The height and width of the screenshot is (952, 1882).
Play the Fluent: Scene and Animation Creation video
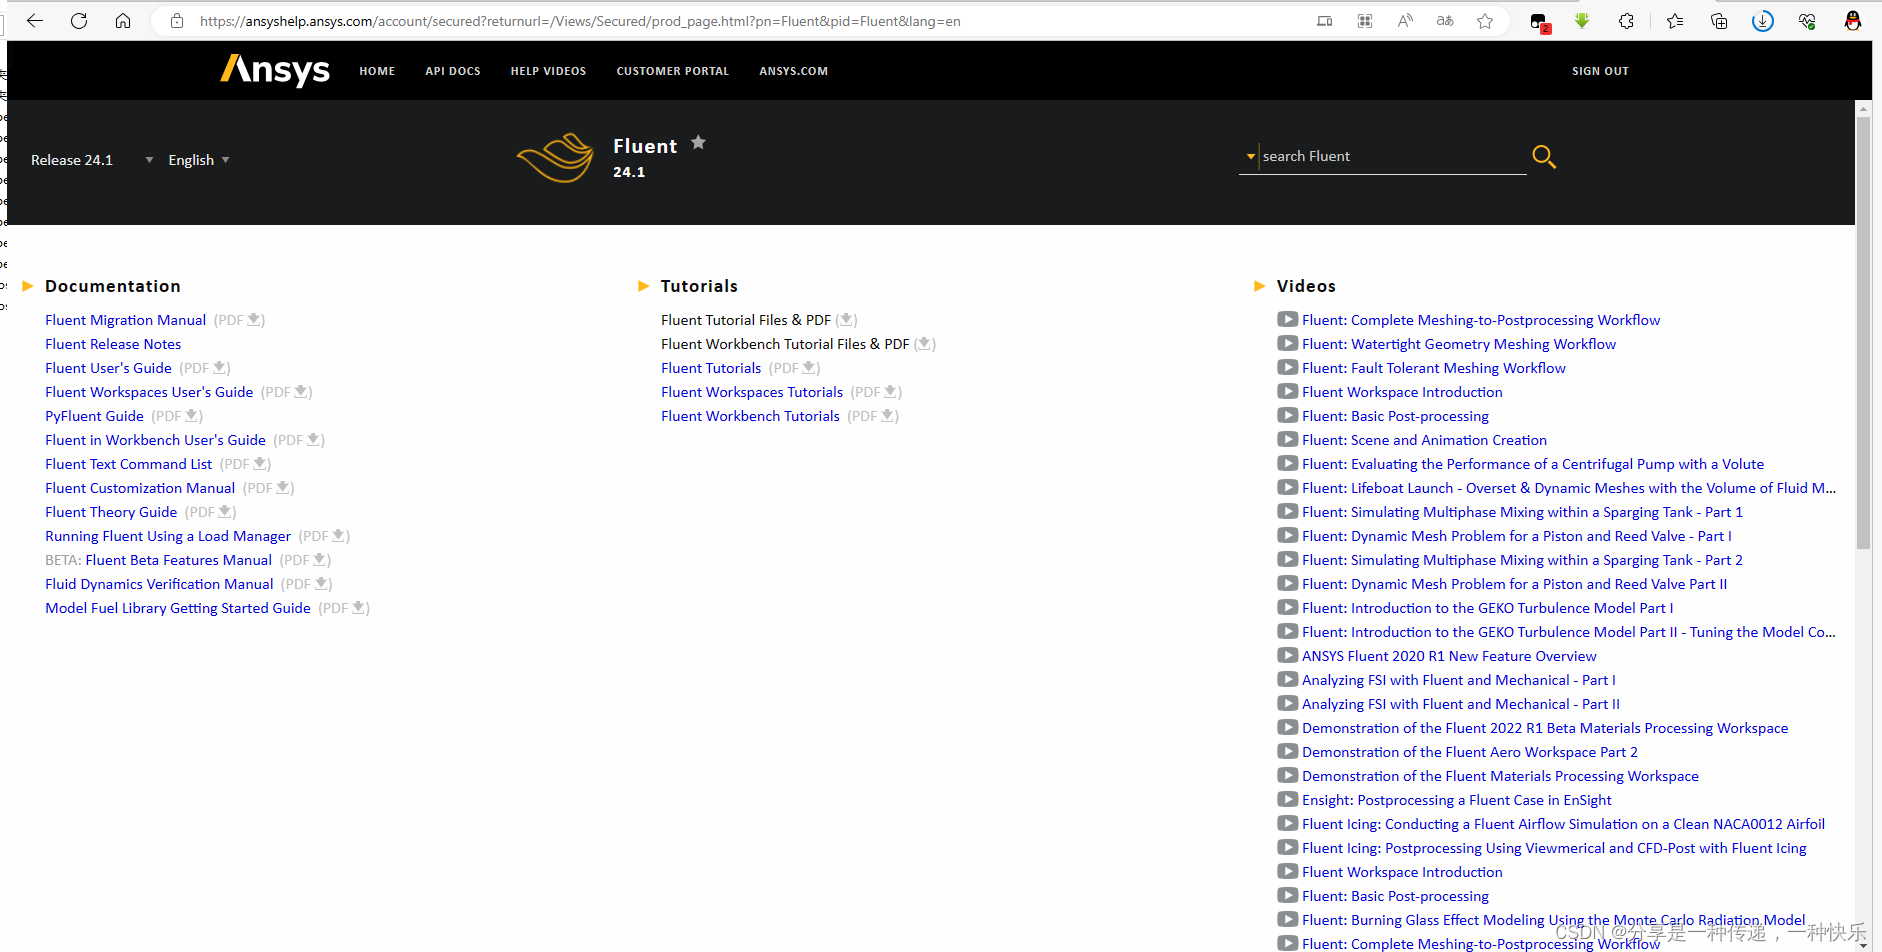pyautogui.click(x=1424, y=439)
